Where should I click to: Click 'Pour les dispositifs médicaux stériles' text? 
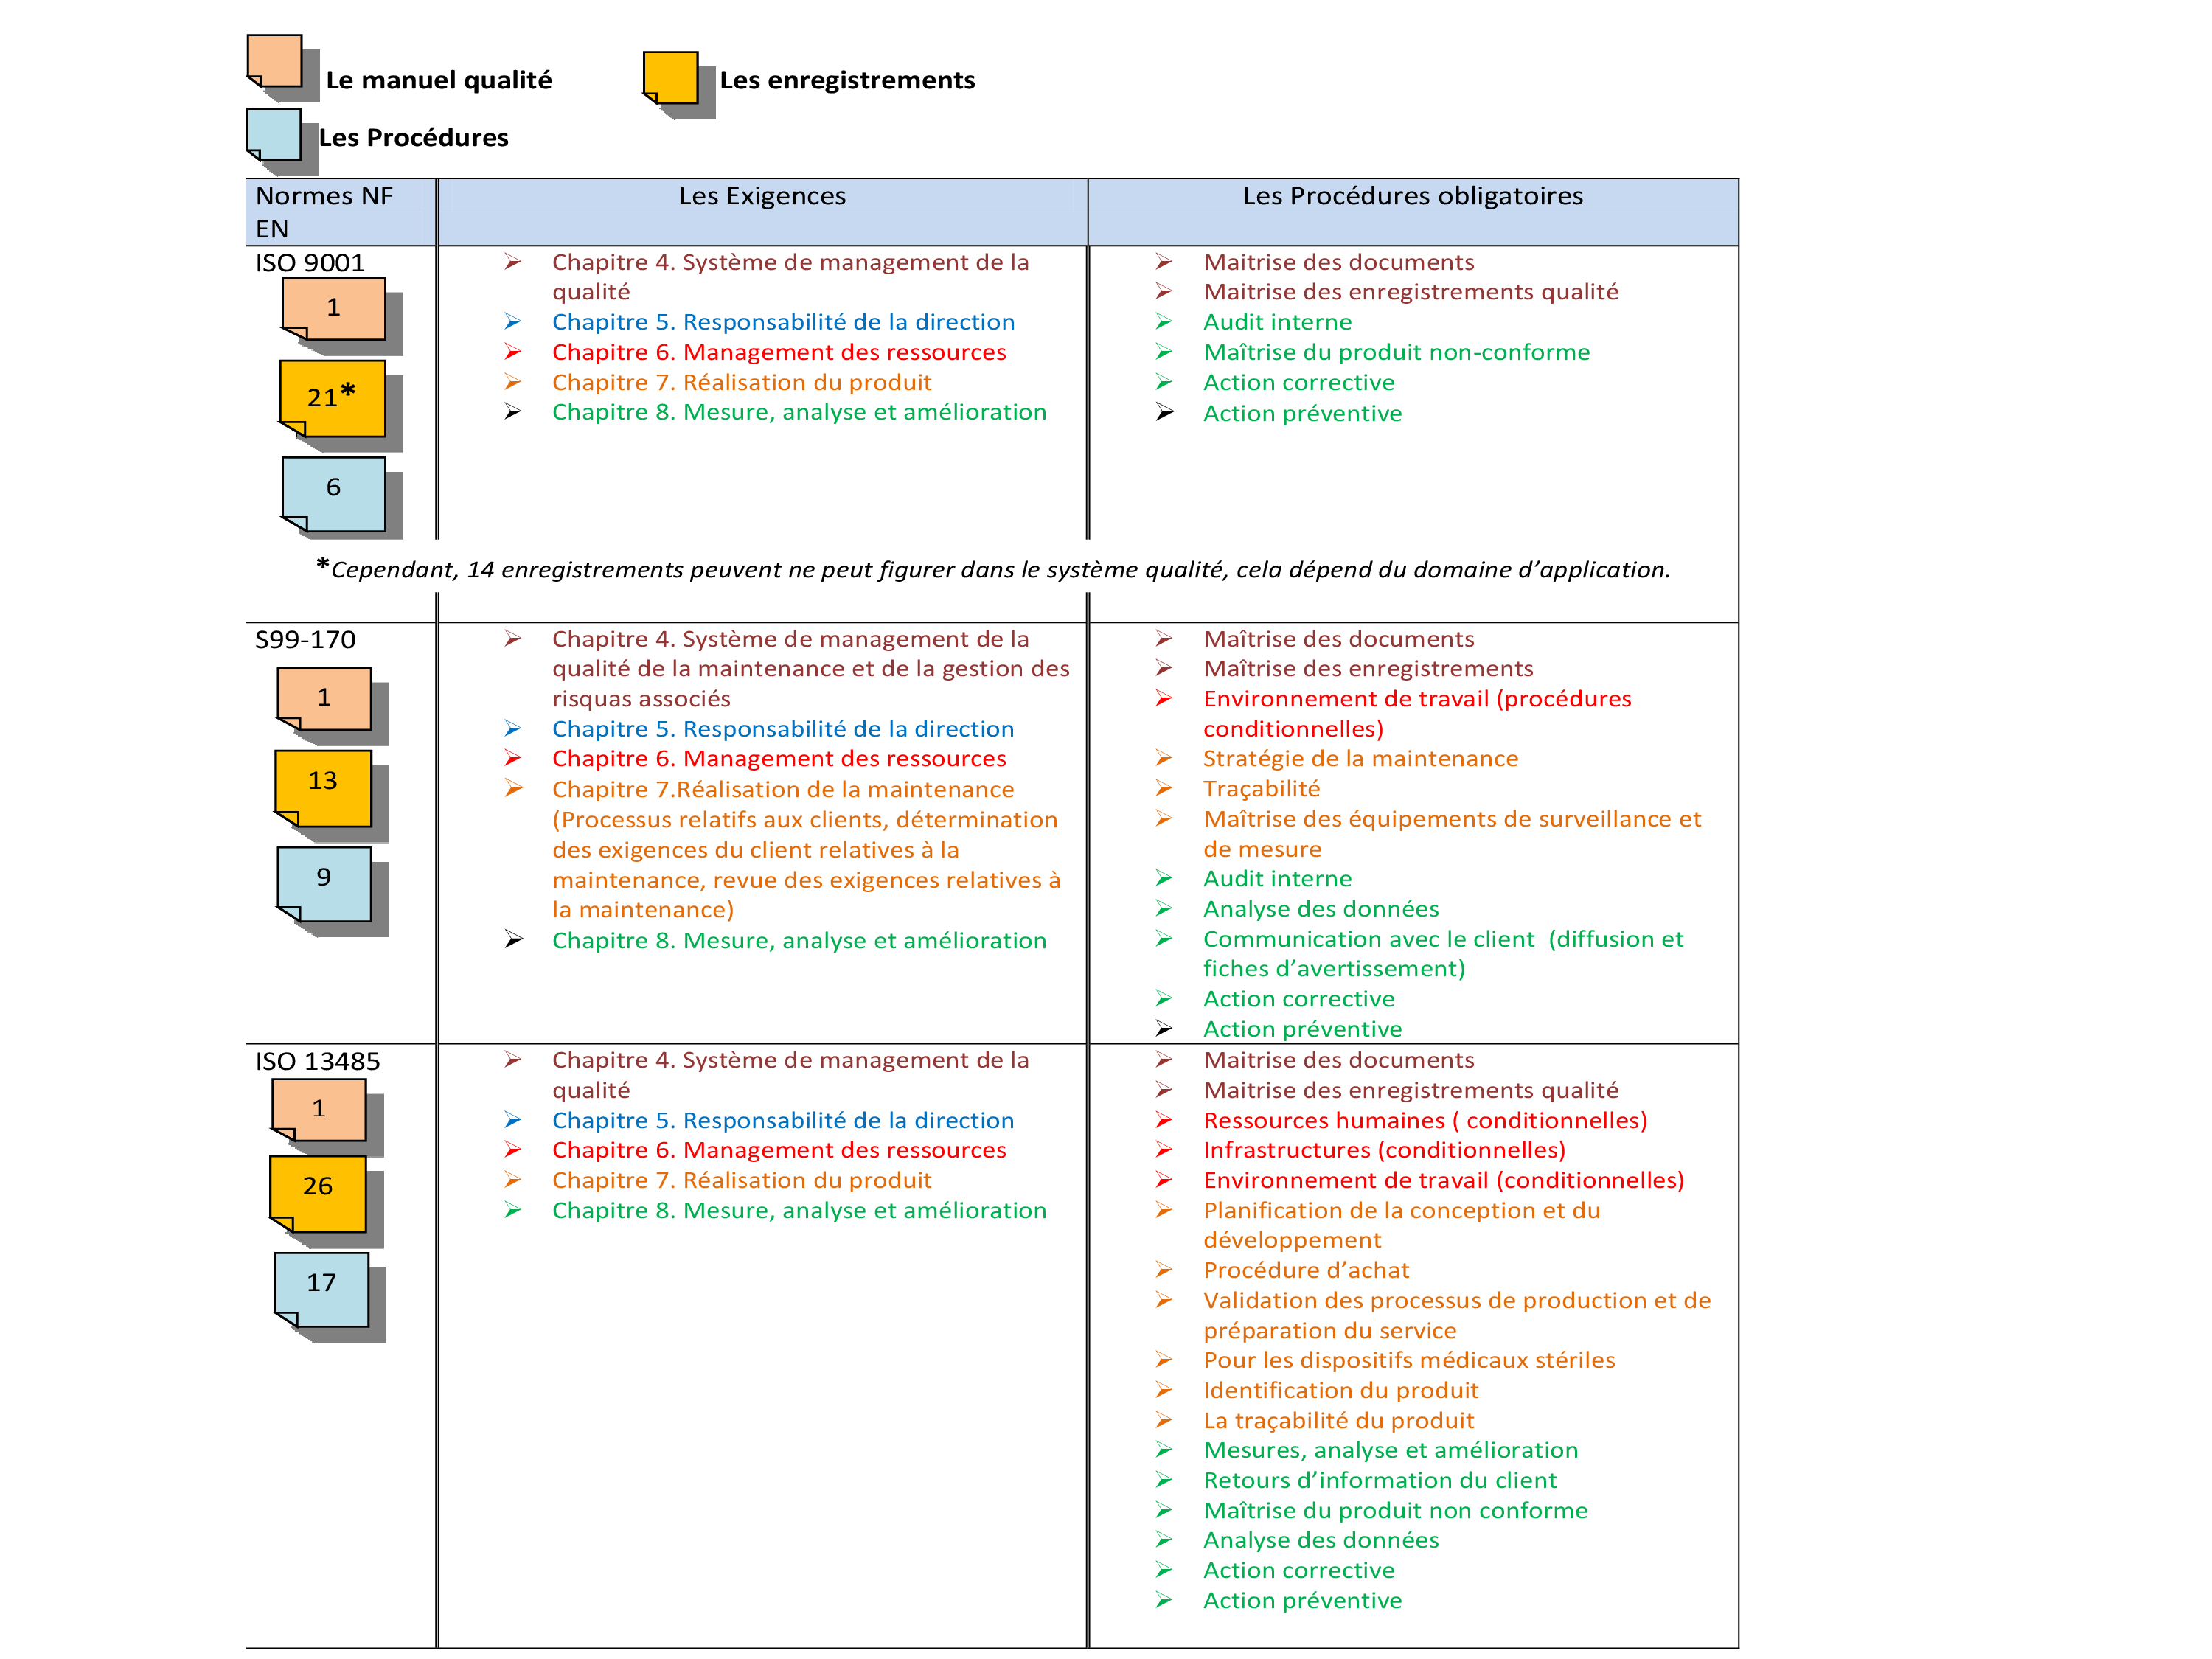pos(1409,1361)
